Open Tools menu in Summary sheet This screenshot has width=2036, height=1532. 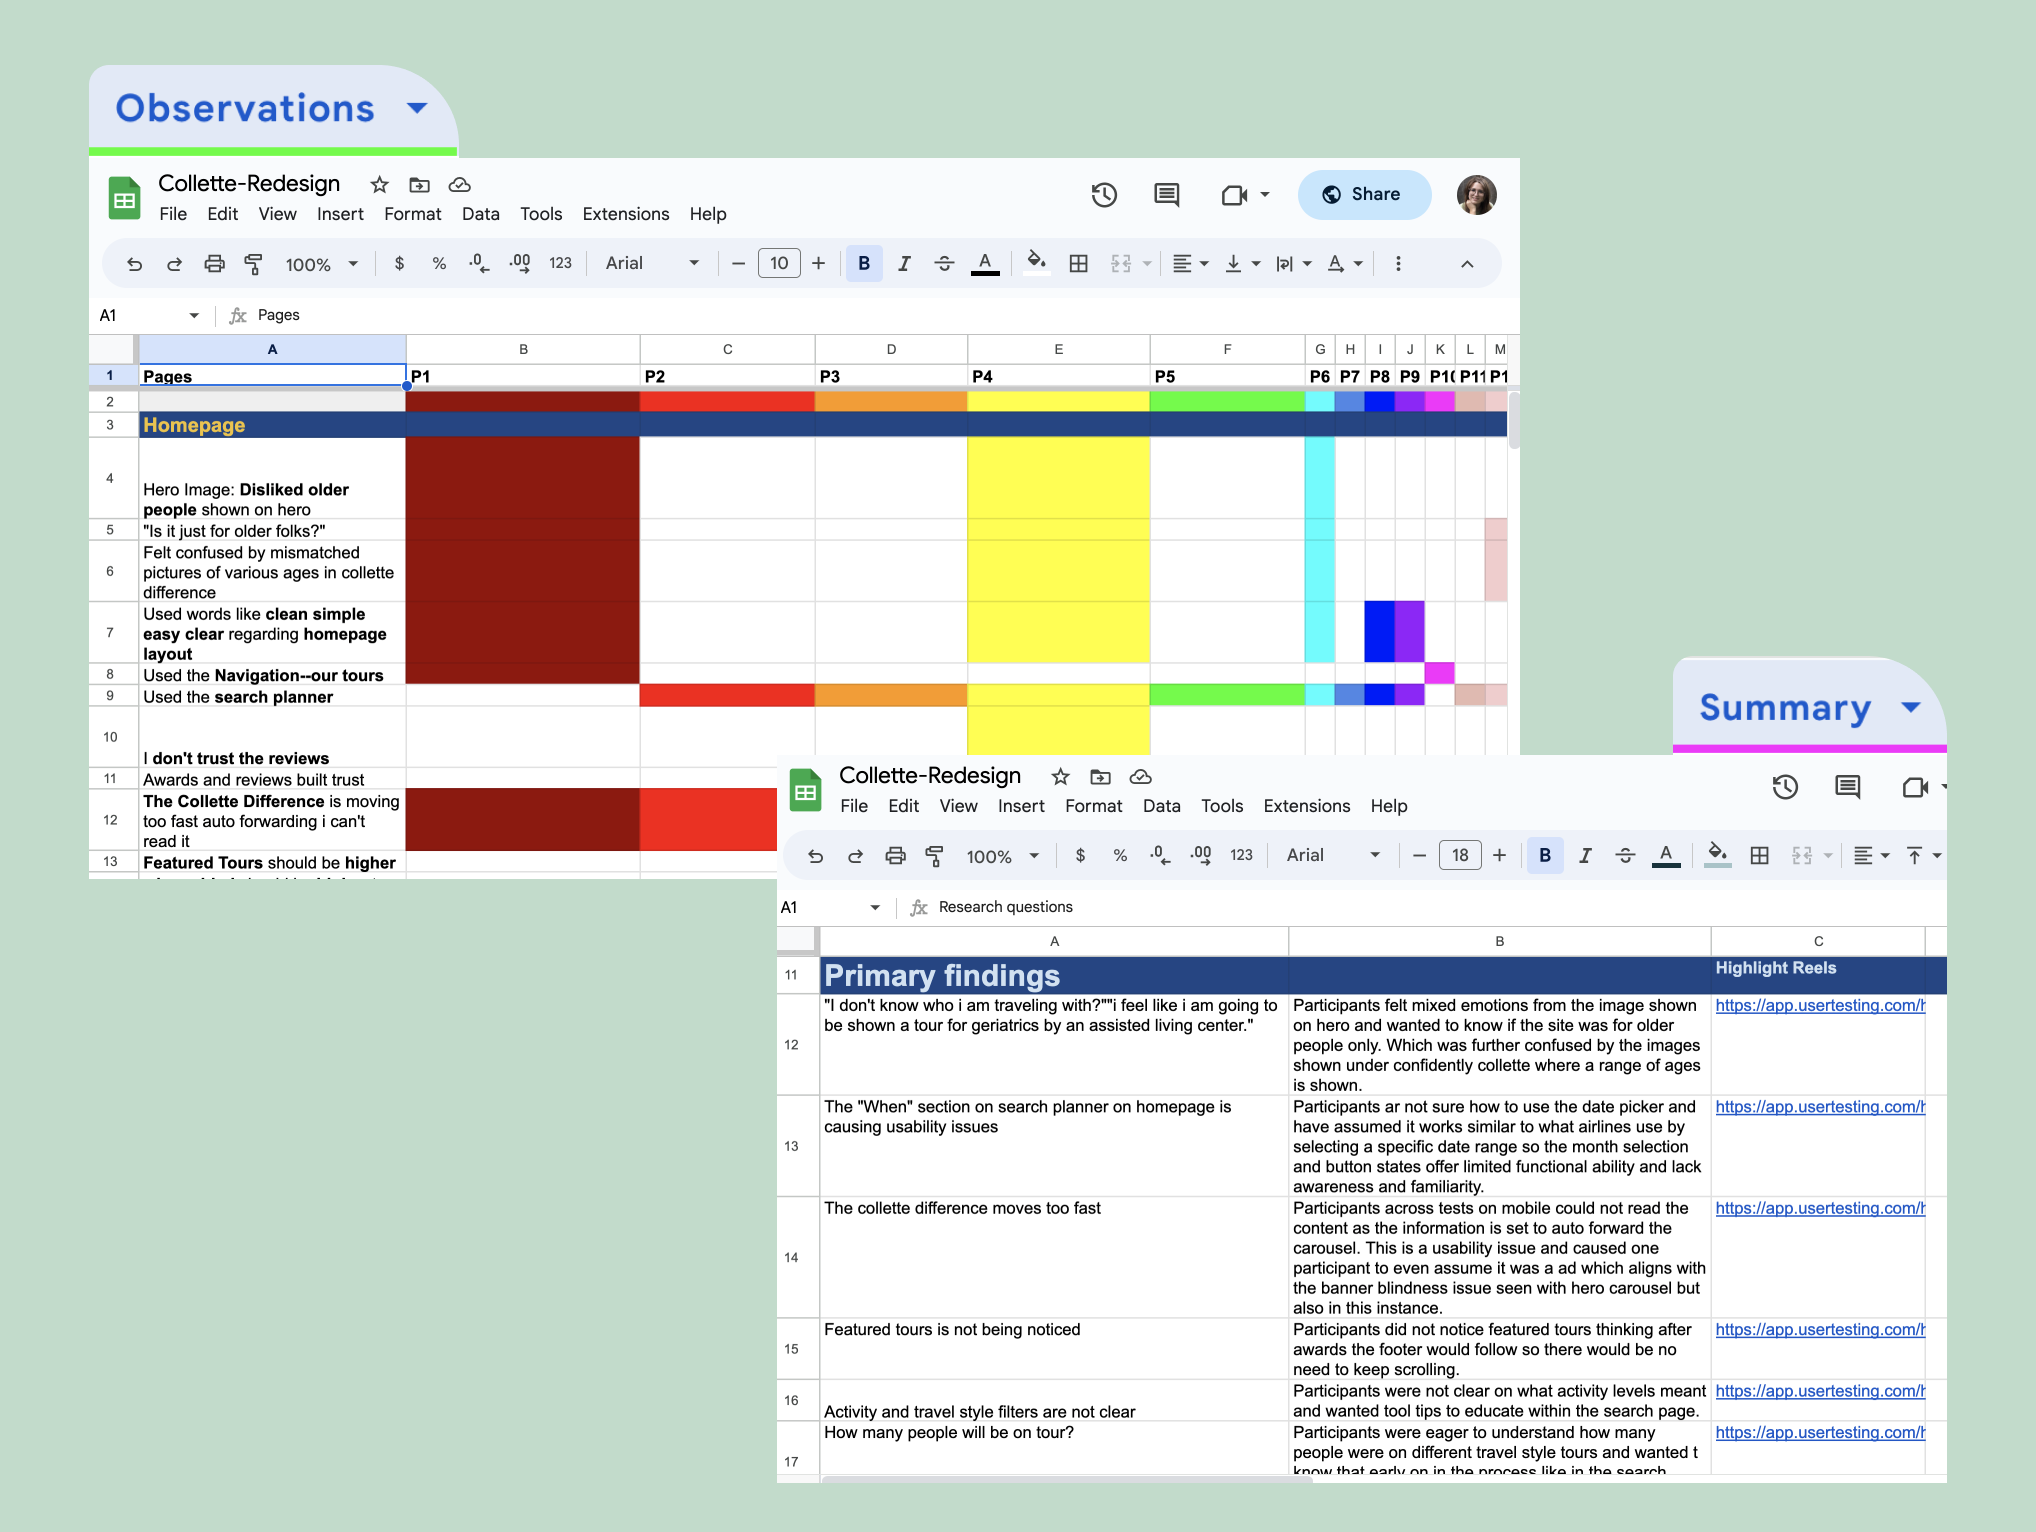click(1222, 806)
